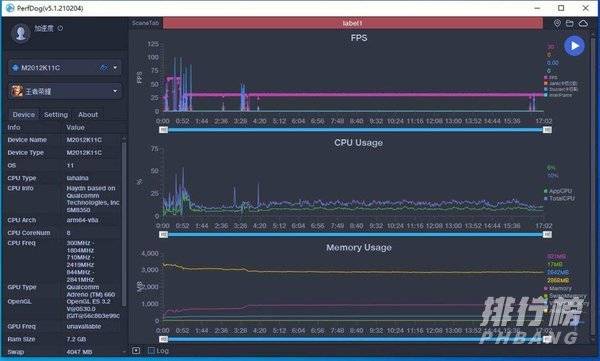Select the Ram Size value 7.2 GB
Image resolution: width=600 pixels, height=361 pixels.
click(76, 339)
